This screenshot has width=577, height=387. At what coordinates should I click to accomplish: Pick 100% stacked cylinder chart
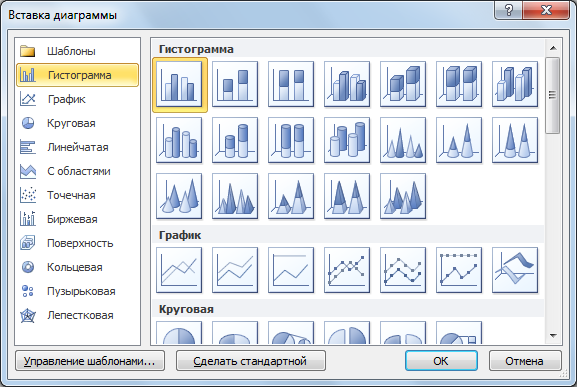[291, 140]
